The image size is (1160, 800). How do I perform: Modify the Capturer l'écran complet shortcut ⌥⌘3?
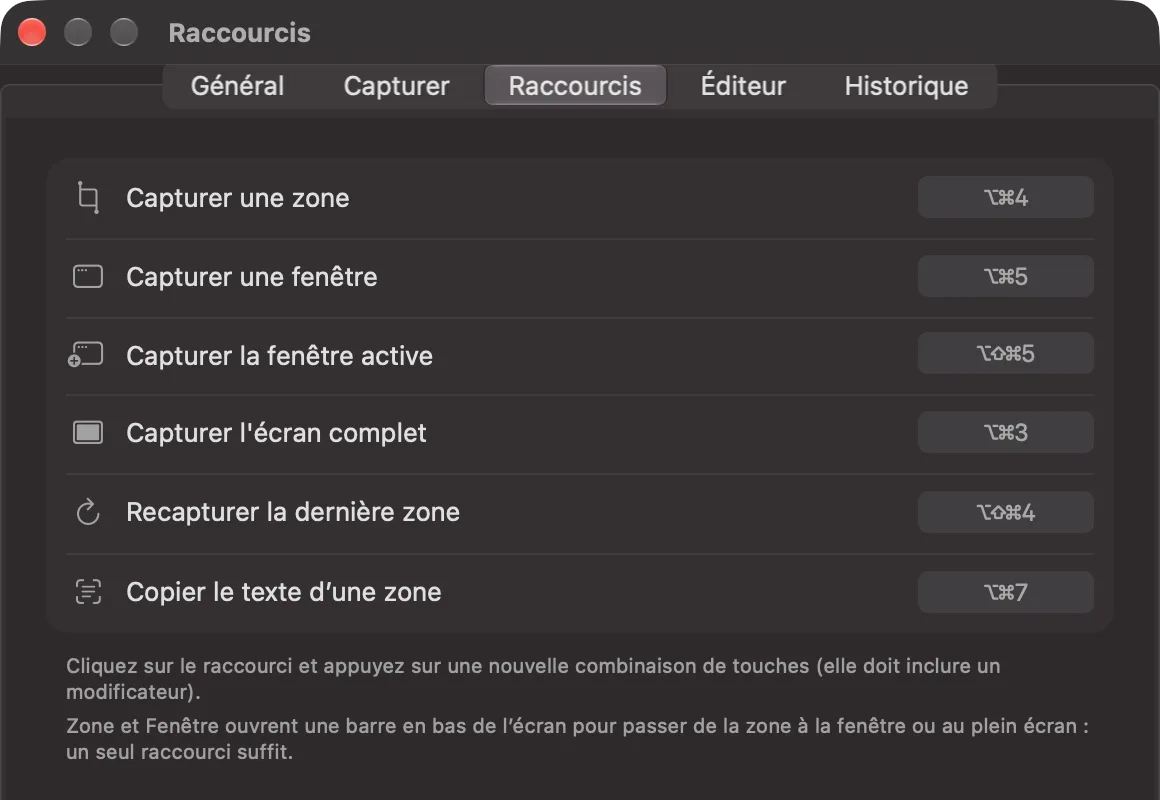(x=1005, y=432)
